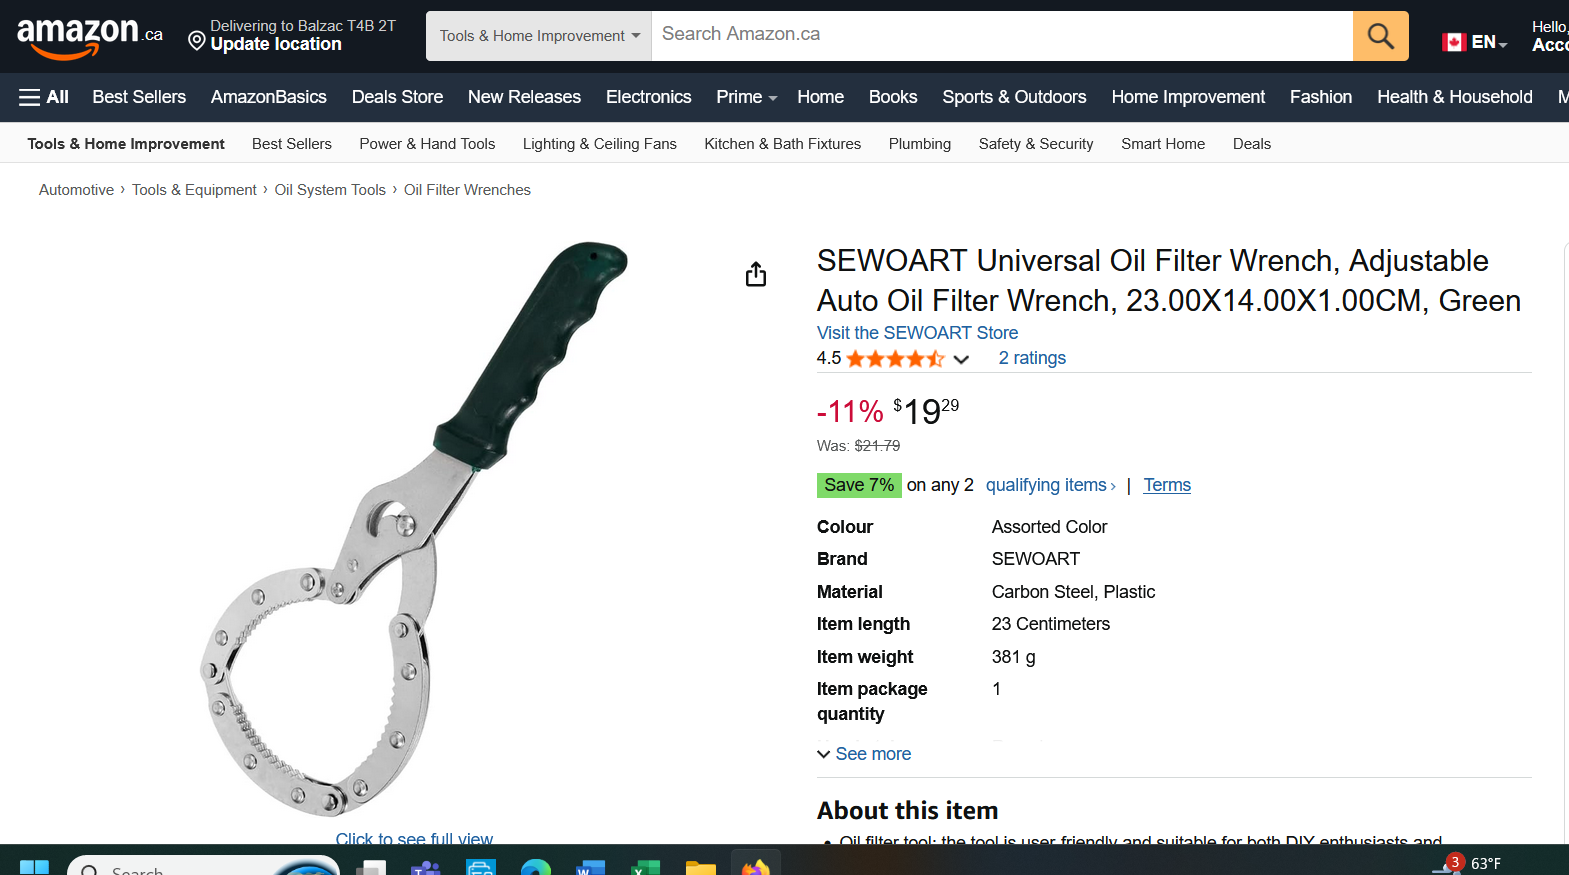Open Power & Hand Tools subcategory tab
The height and width of the screenshot is (875, 1569).
(x=427, y=144)
